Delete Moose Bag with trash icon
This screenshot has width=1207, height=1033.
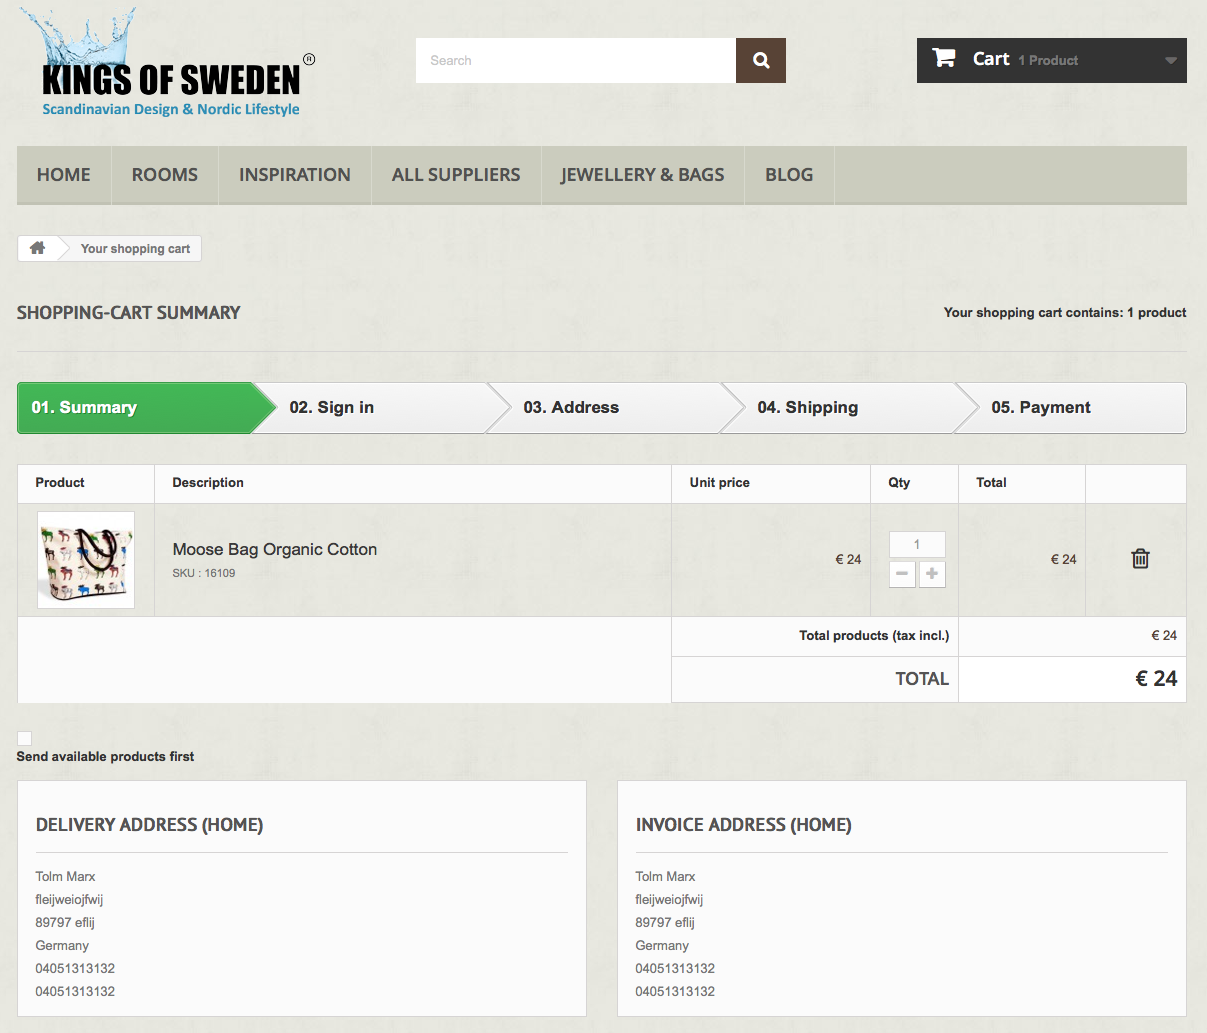pyautogui.click(x=1140, y=559)
